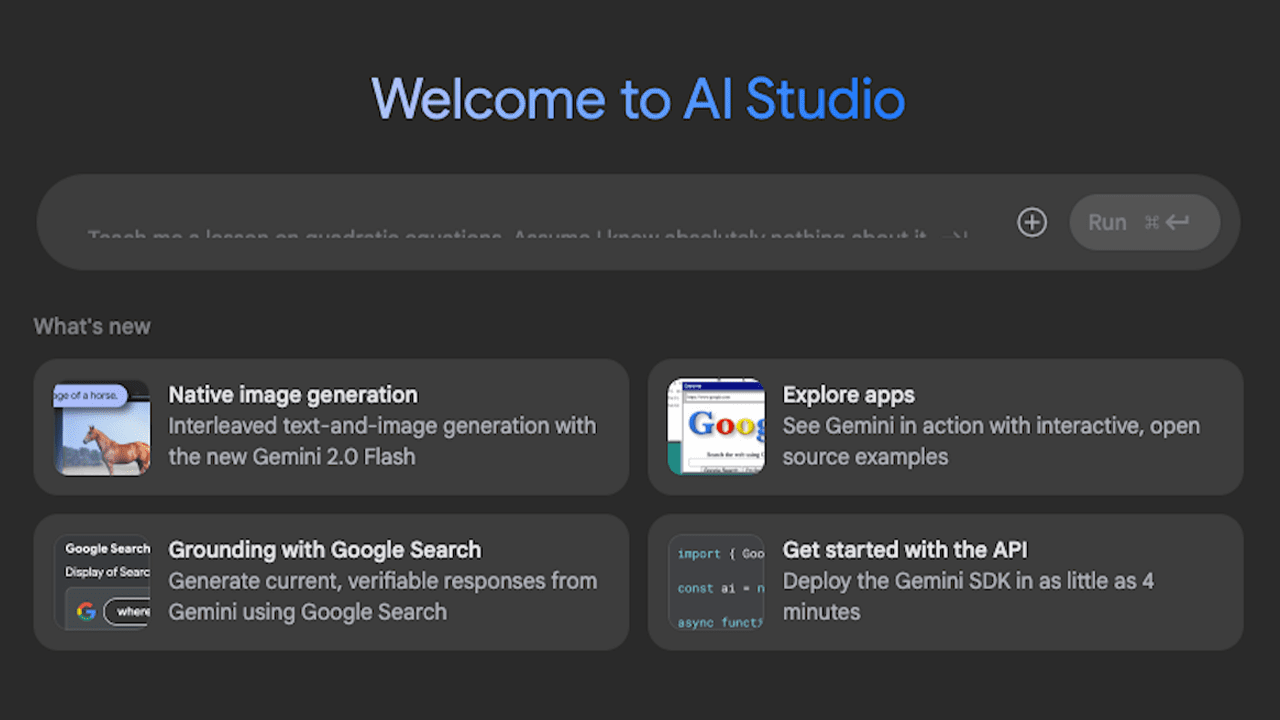Screen dimensions: 1280x720
Task: Click the horse image thumbnail
Action: pos(102,427)
